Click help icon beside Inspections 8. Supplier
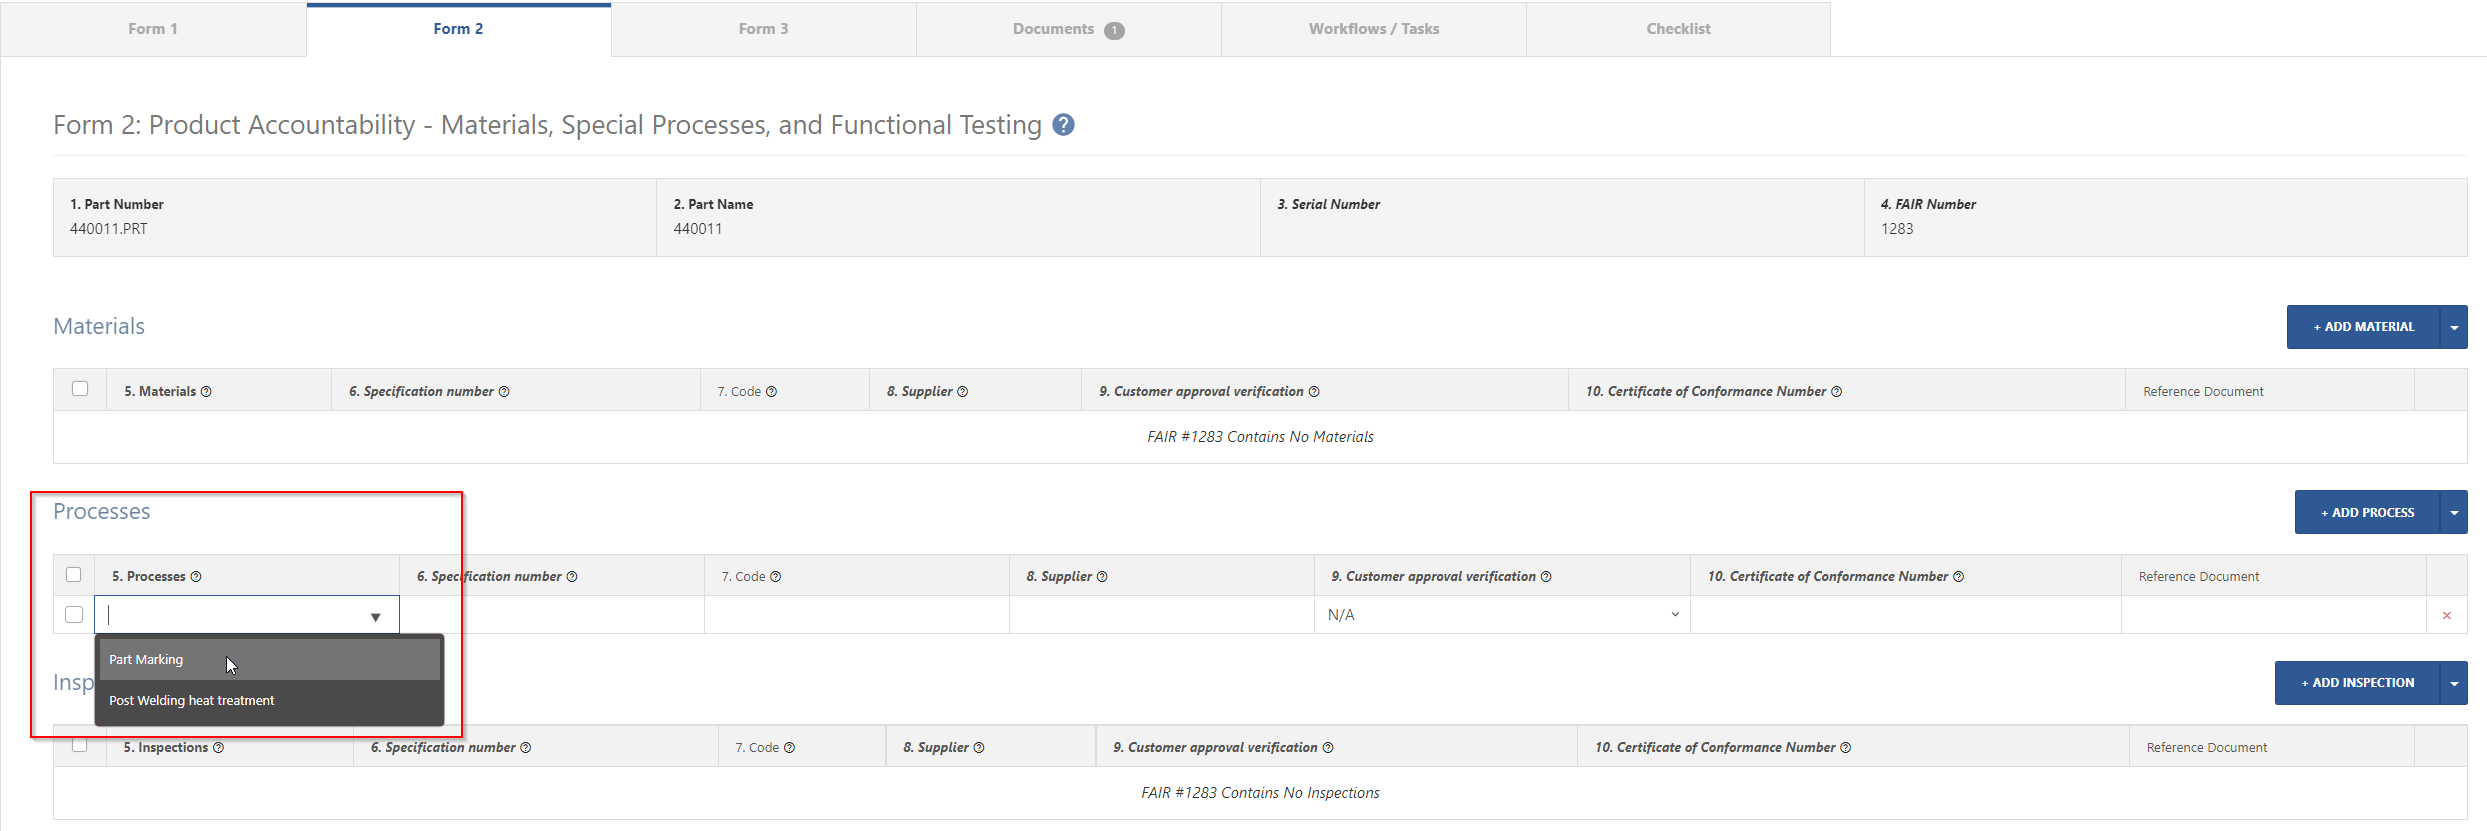This screenshot has width=2487, height=831. pyautogui.click(x=978, y=748)
